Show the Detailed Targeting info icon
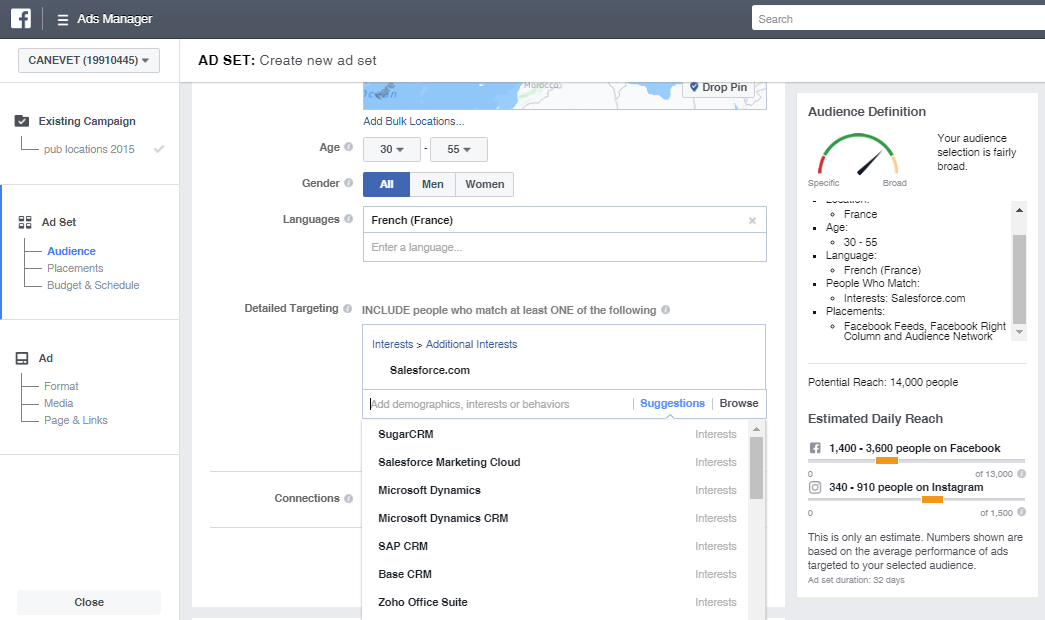The image size is (1045, 620). coord(347,308)
